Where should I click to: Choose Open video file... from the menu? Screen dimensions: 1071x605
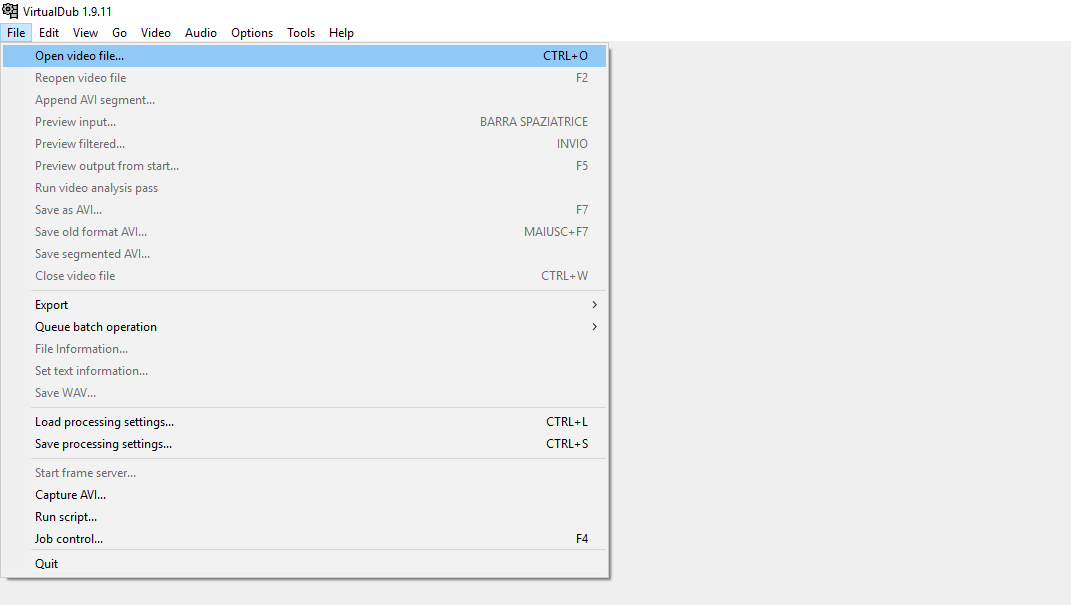305,56
